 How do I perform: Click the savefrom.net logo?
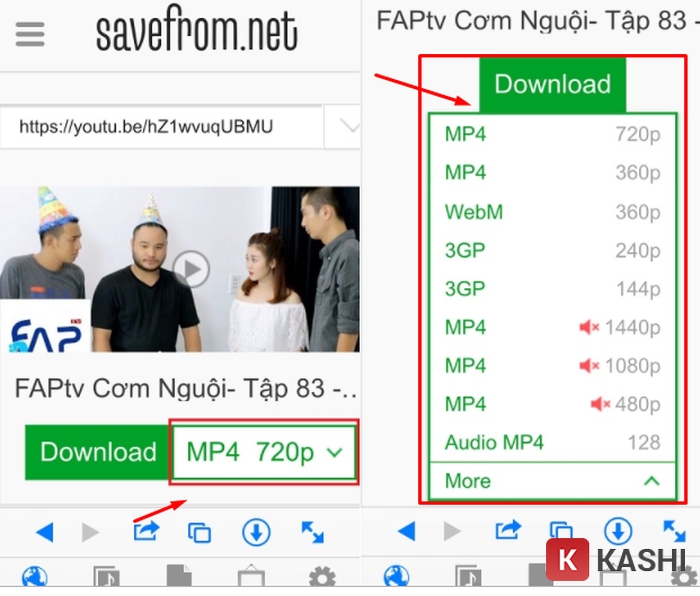tap(196, 29)
